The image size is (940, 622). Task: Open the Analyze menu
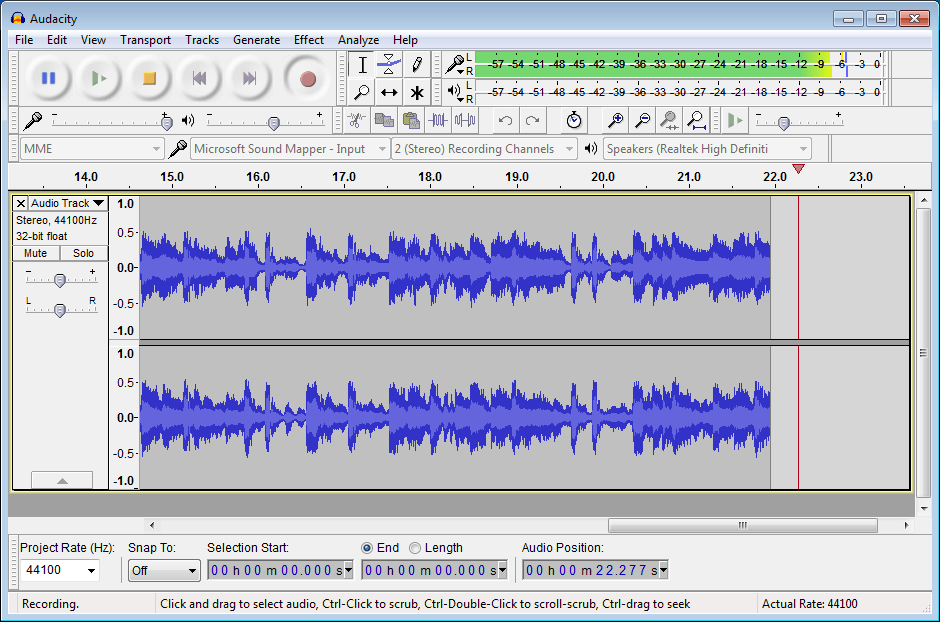358,40
